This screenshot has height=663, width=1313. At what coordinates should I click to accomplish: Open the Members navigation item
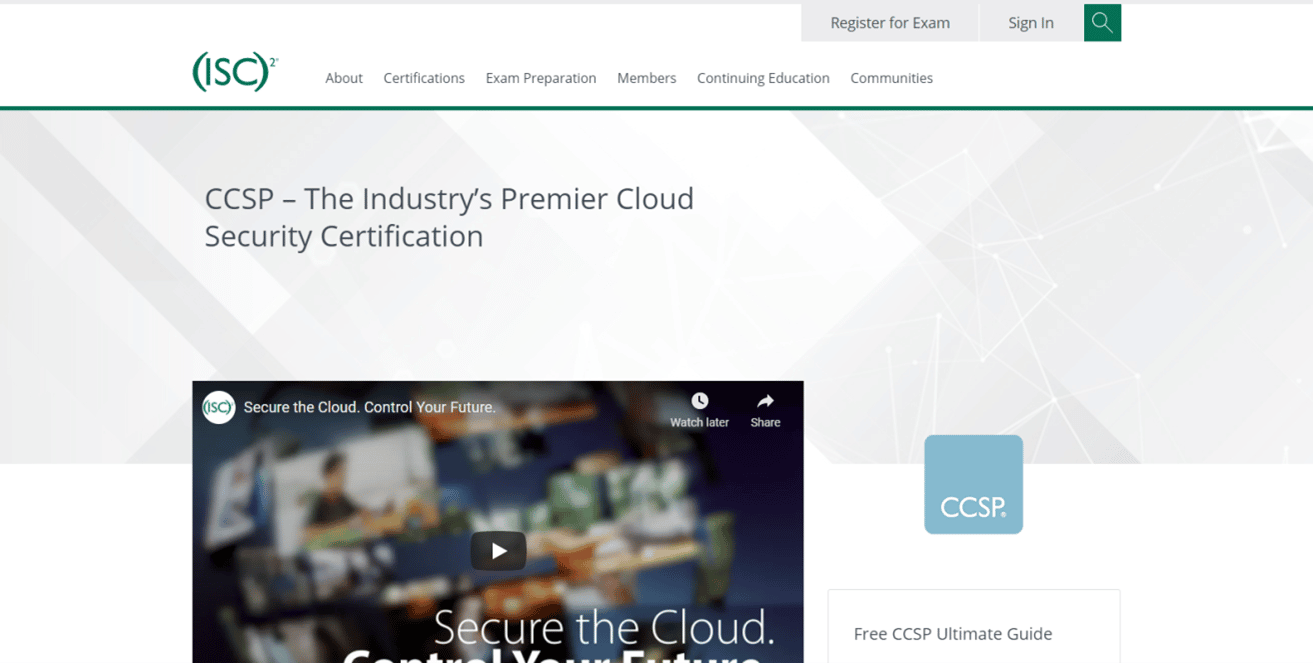click(x=646, y=78)
